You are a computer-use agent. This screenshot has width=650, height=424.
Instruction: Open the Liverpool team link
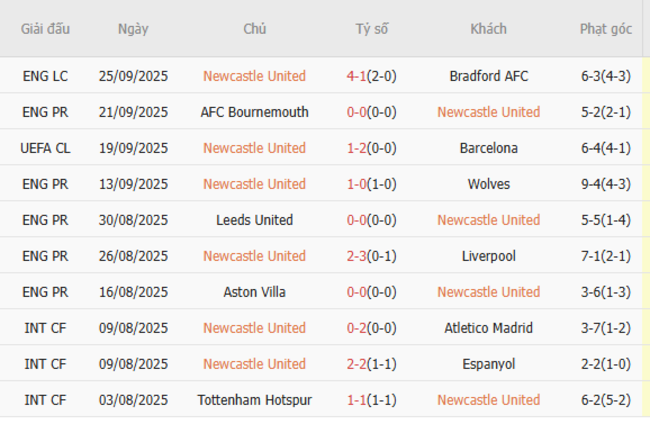coord(488,256)
